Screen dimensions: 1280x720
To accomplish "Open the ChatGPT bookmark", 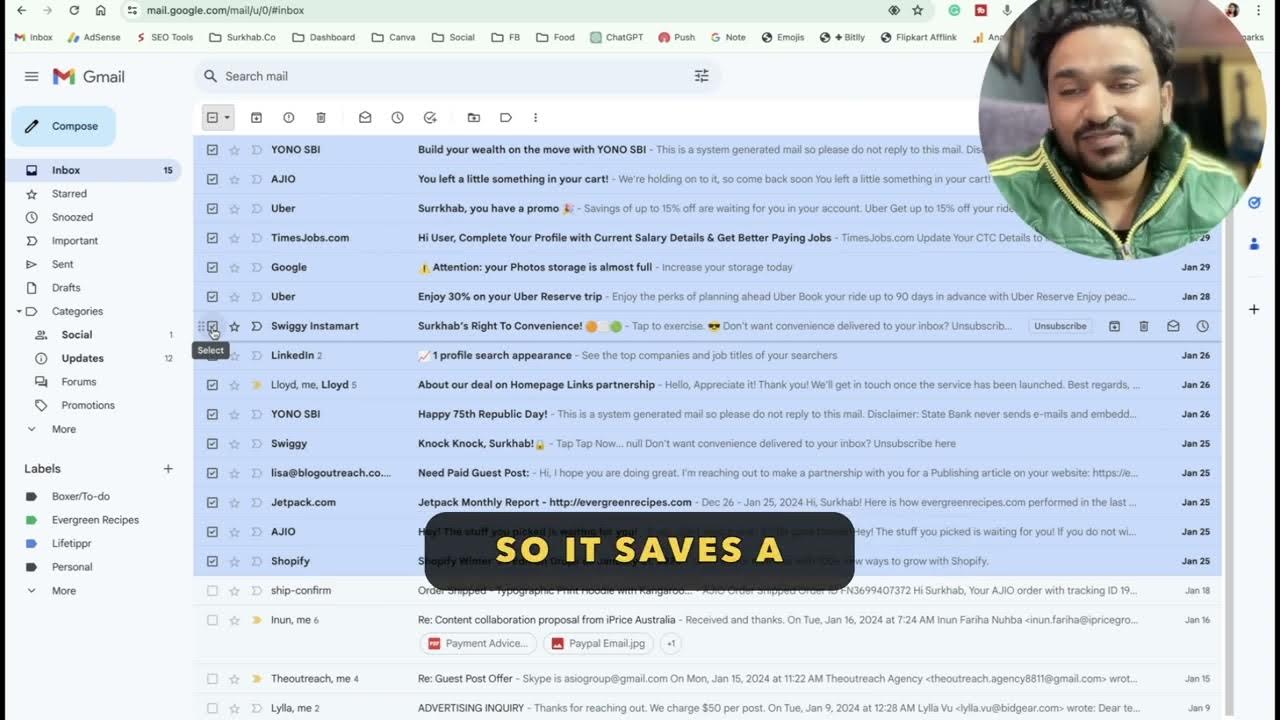I will pos(617,37).
